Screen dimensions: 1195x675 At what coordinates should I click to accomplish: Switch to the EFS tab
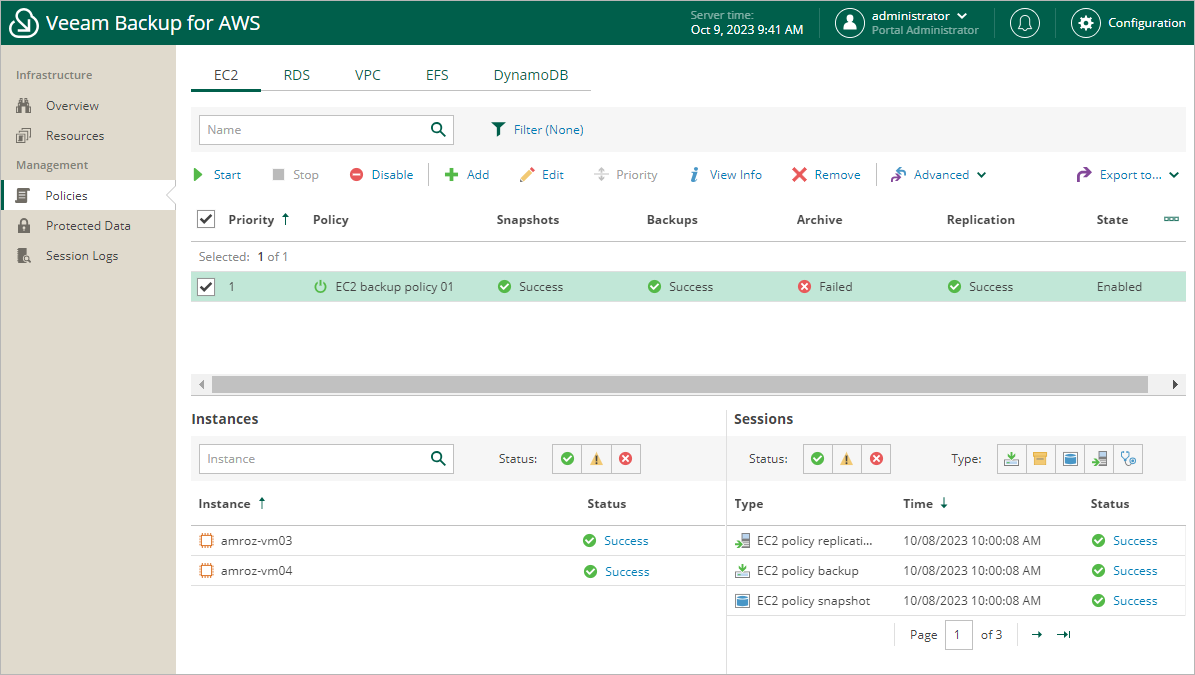tap(437, 75)
